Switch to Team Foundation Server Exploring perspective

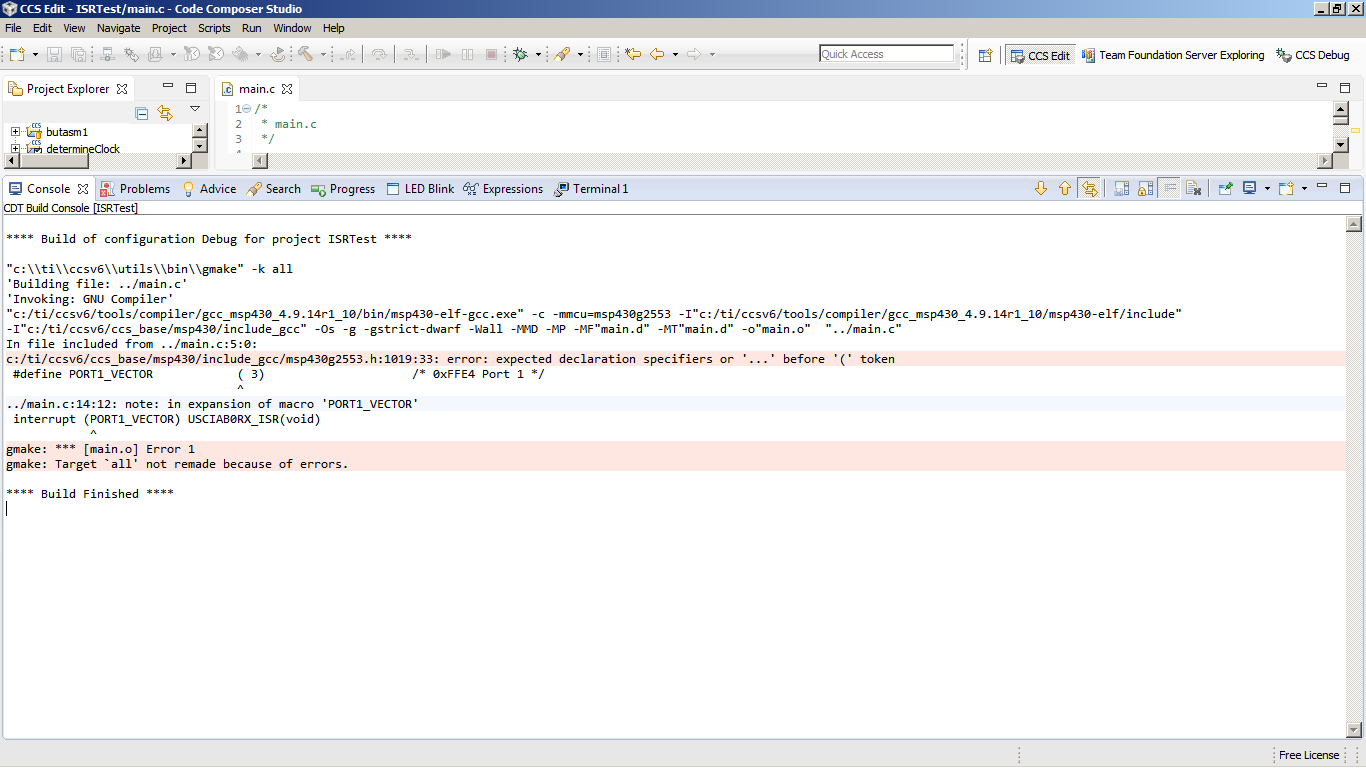click(x=1172, y=55)
